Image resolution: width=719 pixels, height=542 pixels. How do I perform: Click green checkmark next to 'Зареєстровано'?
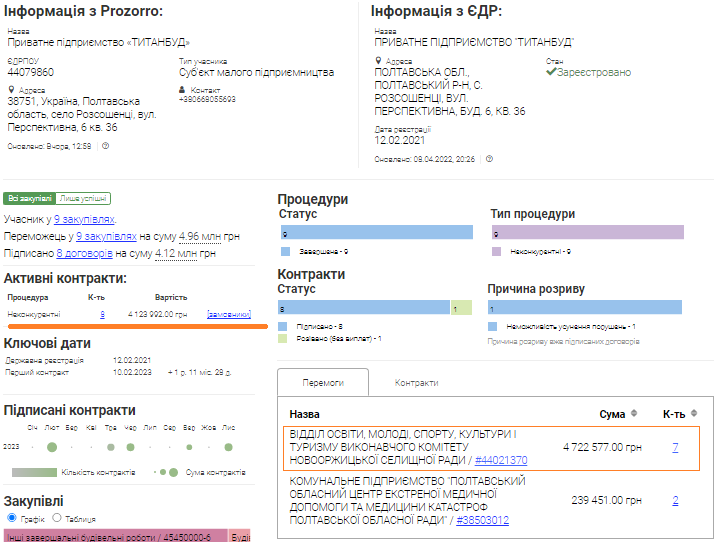tap(551, 72)
